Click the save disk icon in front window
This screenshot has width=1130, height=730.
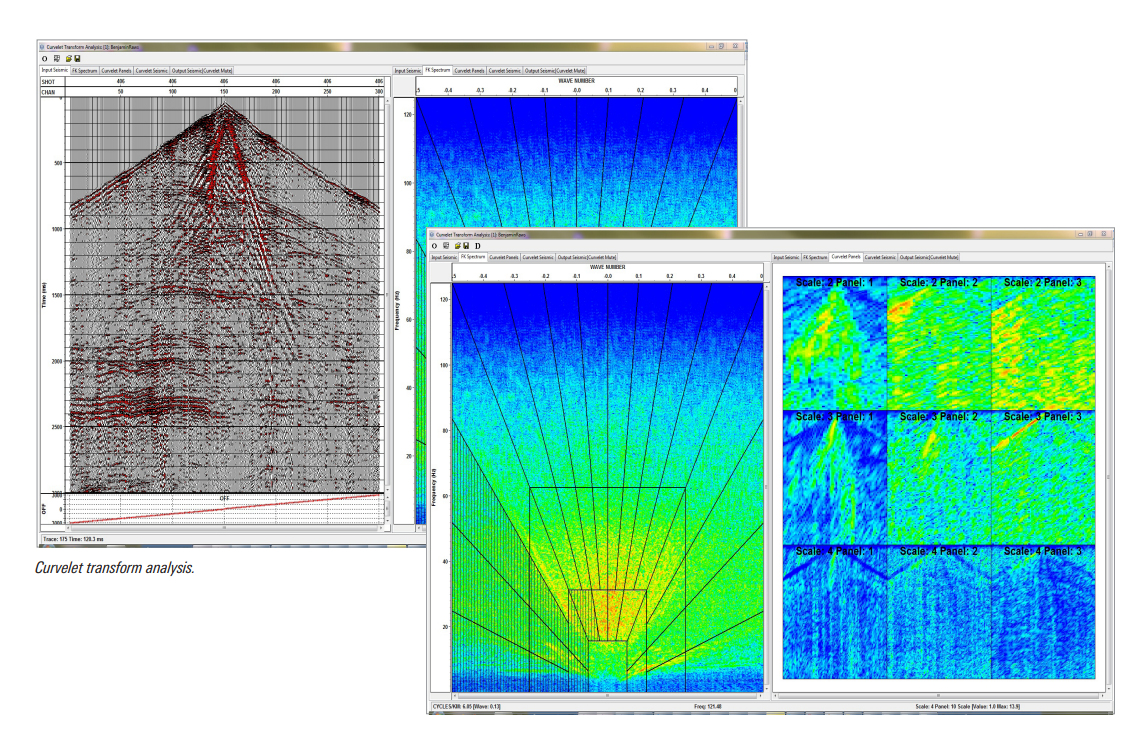[466, 245]
